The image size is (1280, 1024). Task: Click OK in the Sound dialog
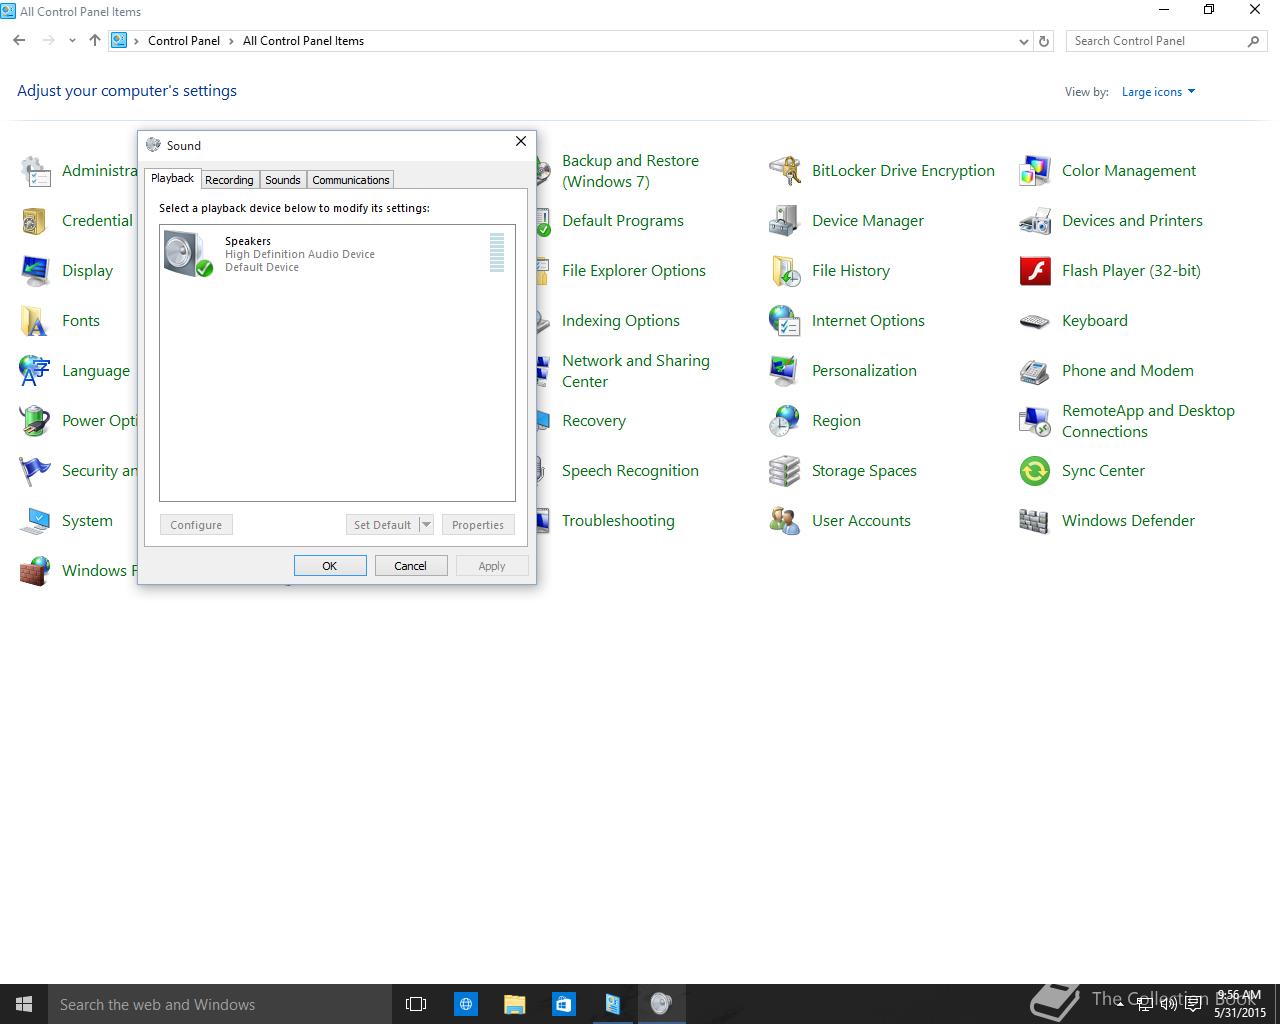click(x=330, y=566)
